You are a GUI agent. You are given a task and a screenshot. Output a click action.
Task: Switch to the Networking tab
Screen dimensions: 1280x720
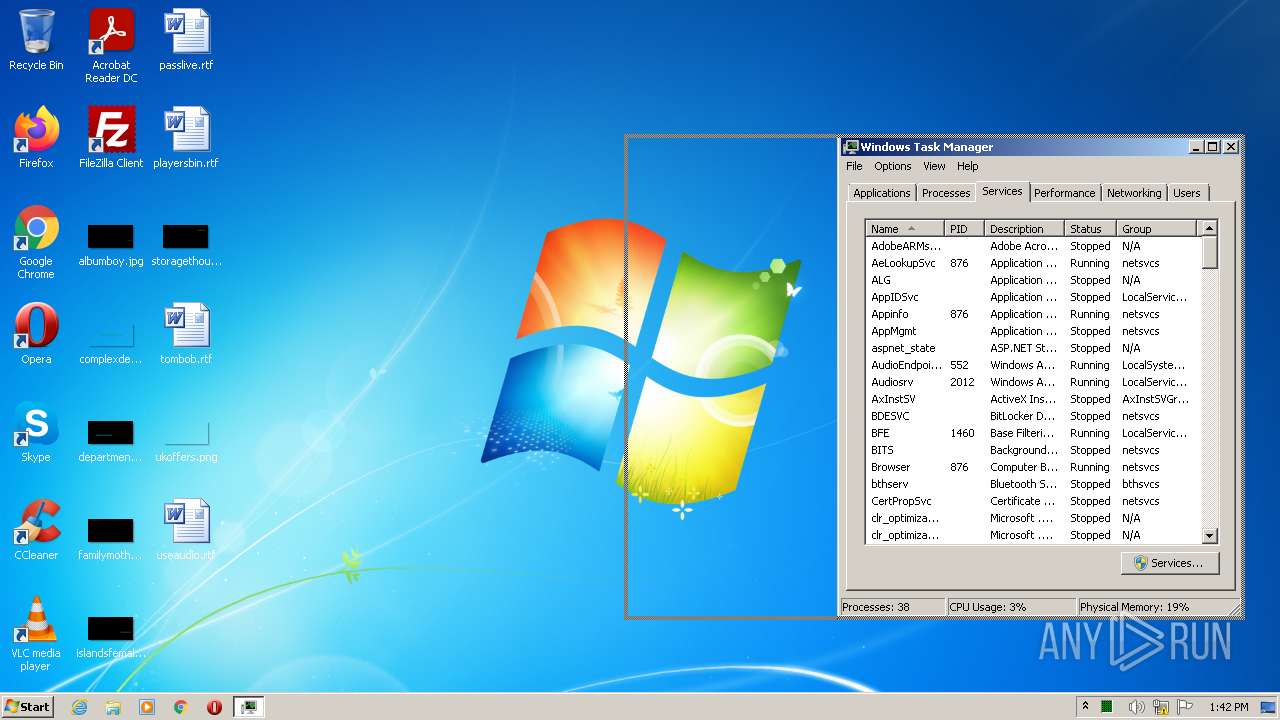click(1134, 193)
